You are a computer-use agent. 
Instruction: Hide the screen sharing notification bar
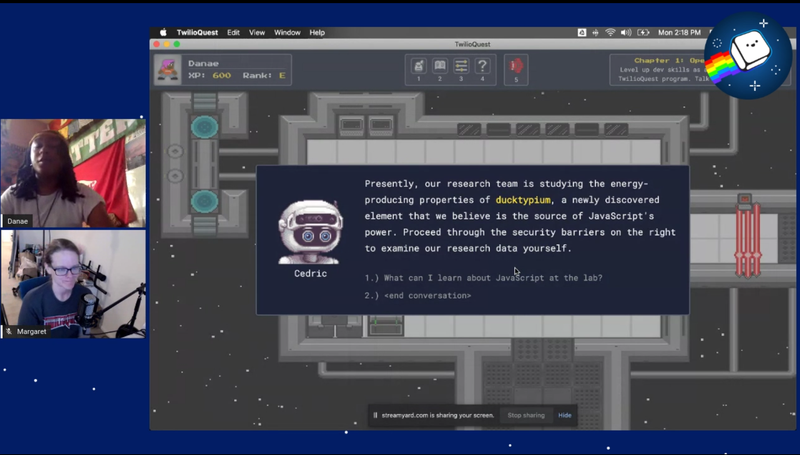[x=564, y=415]
